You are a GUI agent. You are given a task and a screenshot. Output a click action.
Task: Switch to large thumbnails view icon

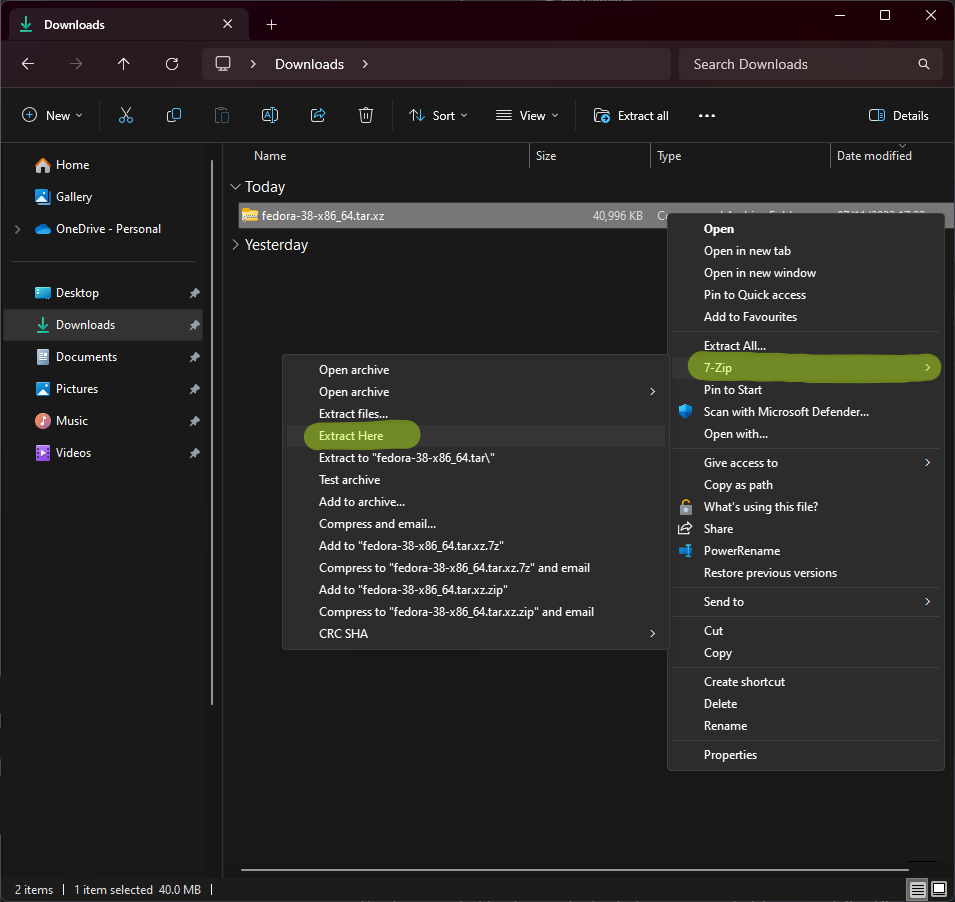pos(938,889)
